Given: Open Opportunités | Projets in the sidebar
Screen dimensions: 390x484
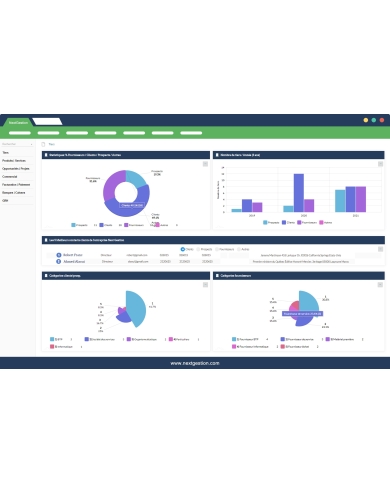Looking at the screenshot, I should 16,169.
